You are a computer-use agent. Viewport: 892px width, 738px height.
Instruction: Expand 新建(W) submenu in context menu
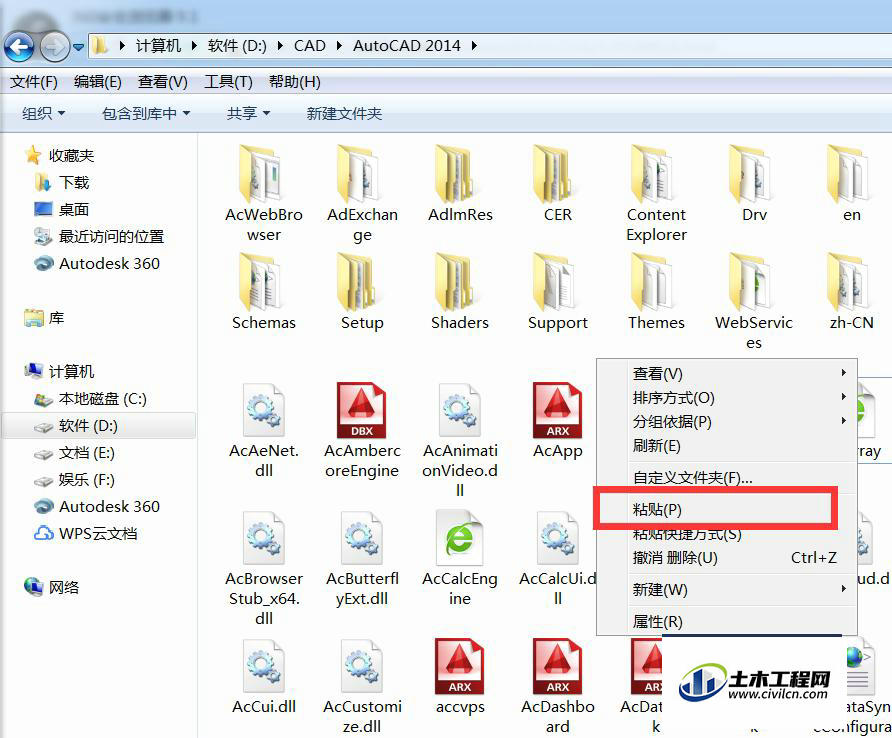pos(726,589)
